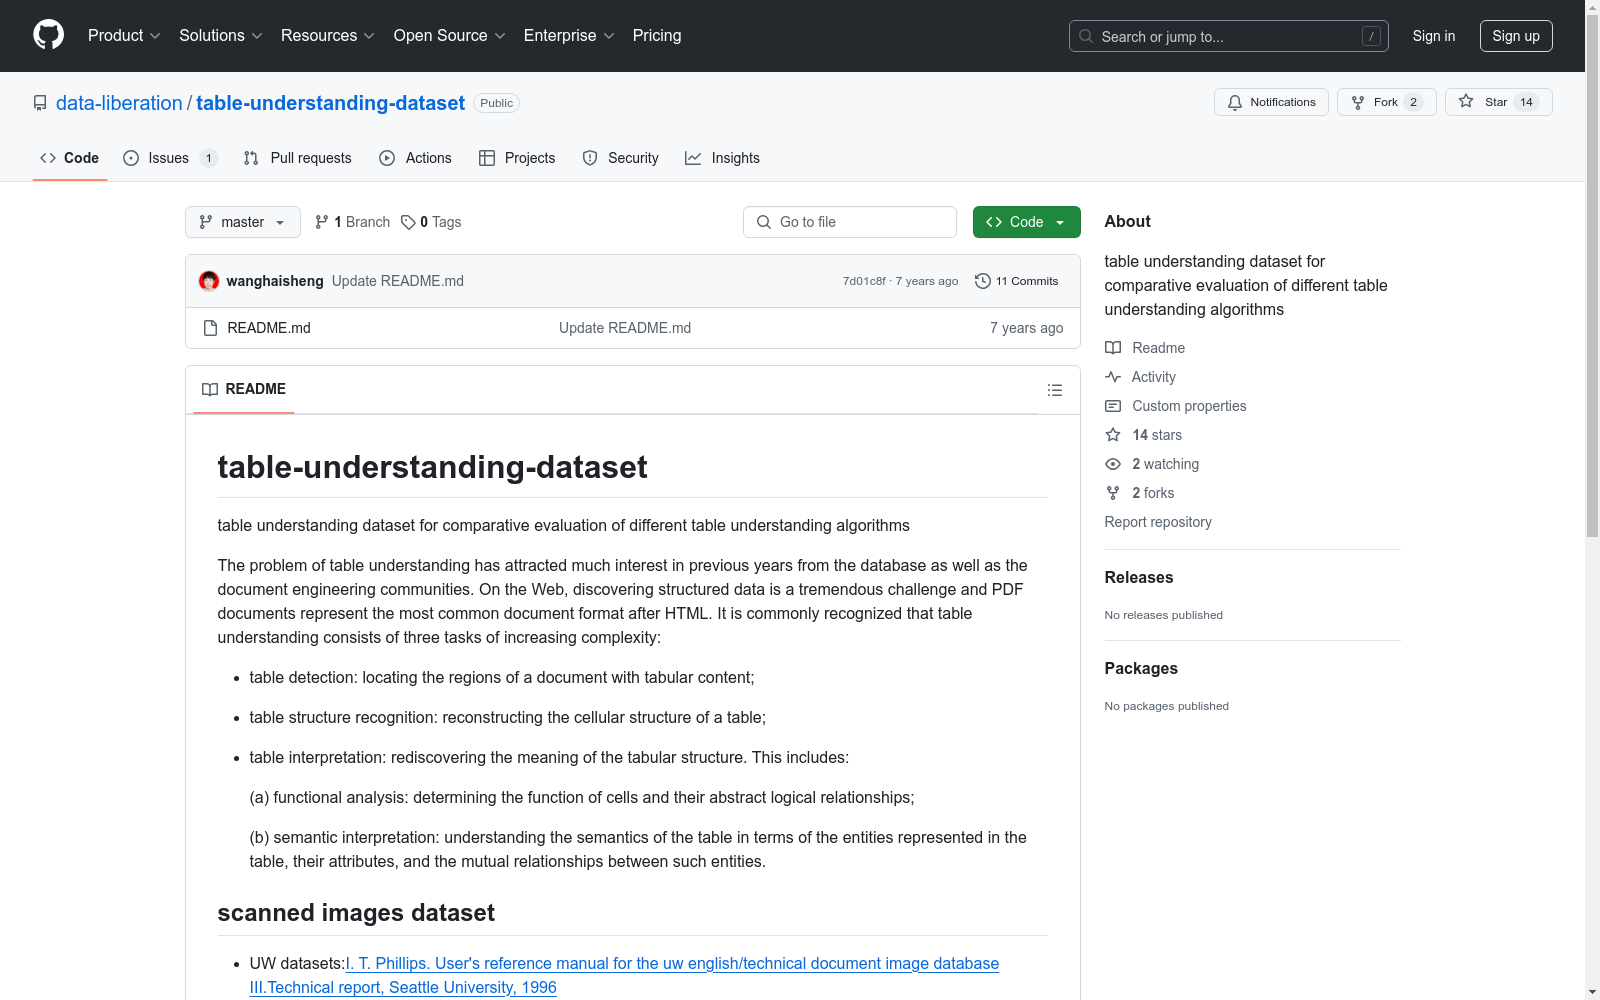Image resolution: width=1600 pixels, height=1000 pixels.
Task: Open Custom properties link
Action: point(1176,406)
